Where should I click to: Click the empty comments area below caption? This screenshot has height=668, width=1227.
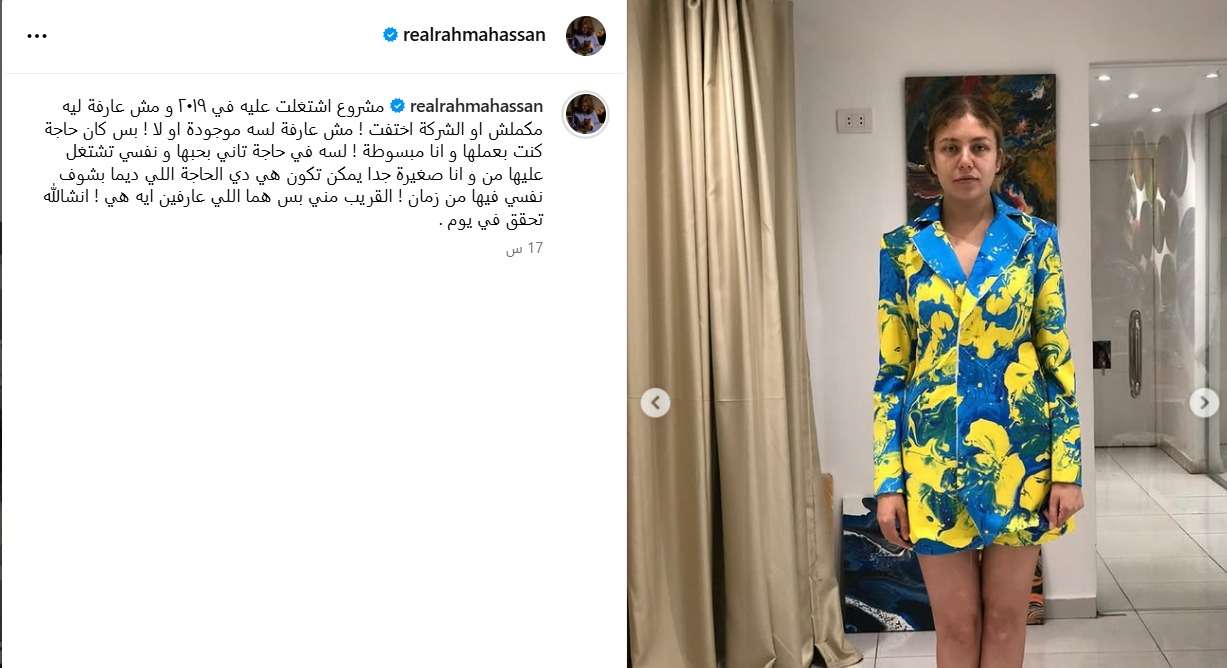pyautogui.click(x=313, y=460)
